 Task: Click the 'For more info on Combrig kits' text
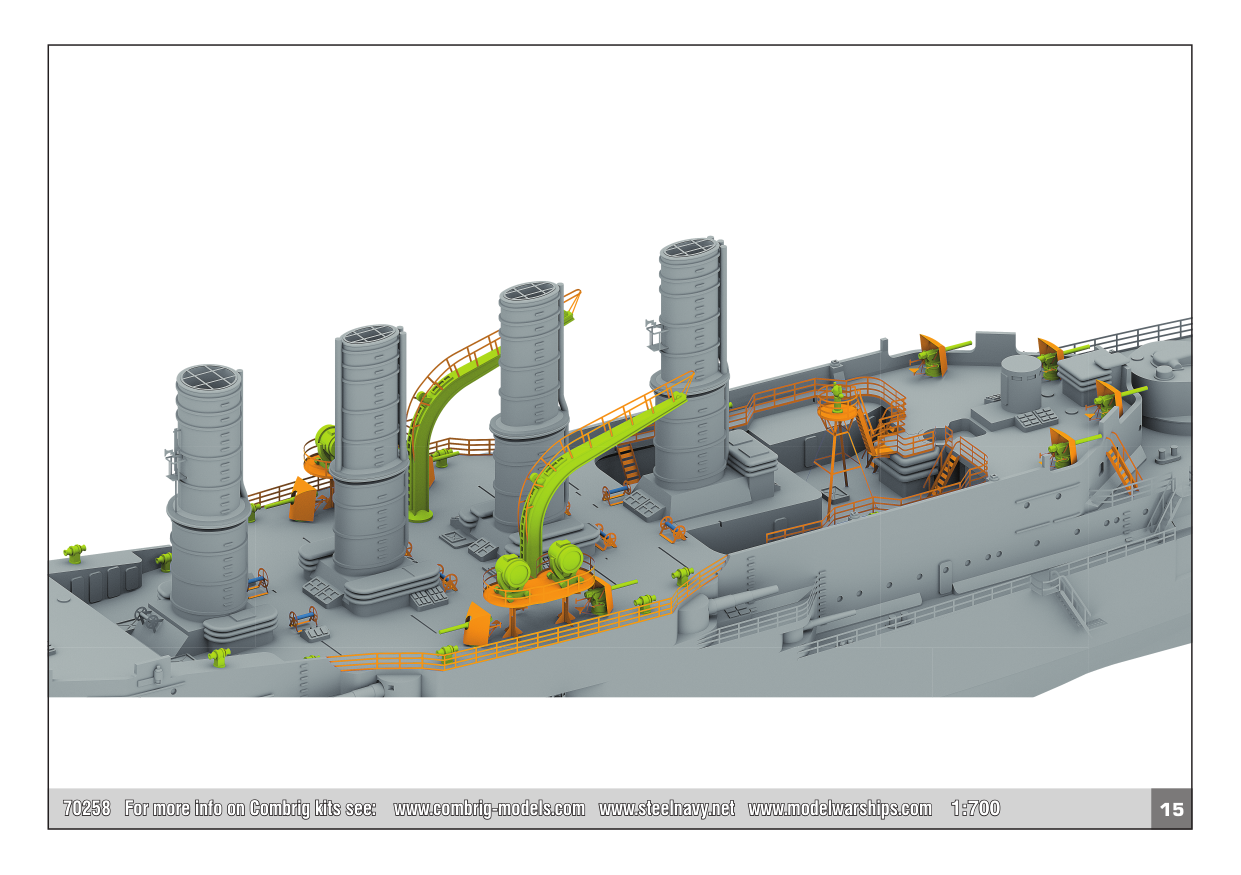tap(250, 808)
